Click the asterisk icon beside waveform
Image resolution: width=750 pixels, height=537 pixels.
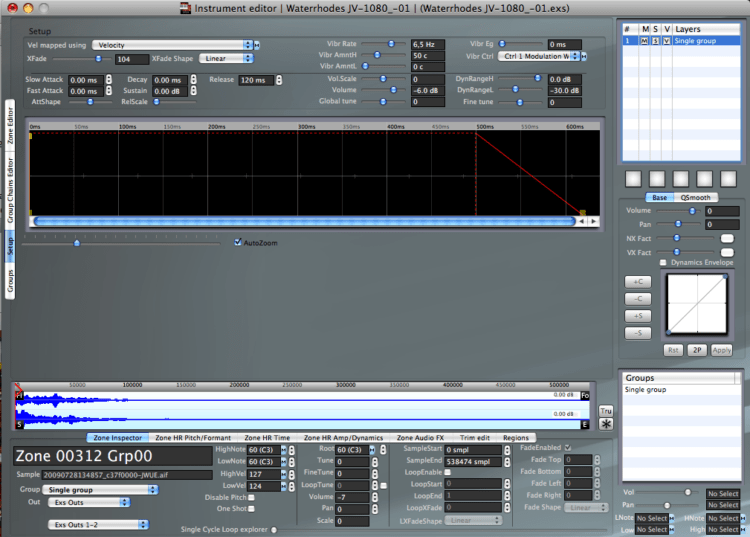click(x=606, y=424)
